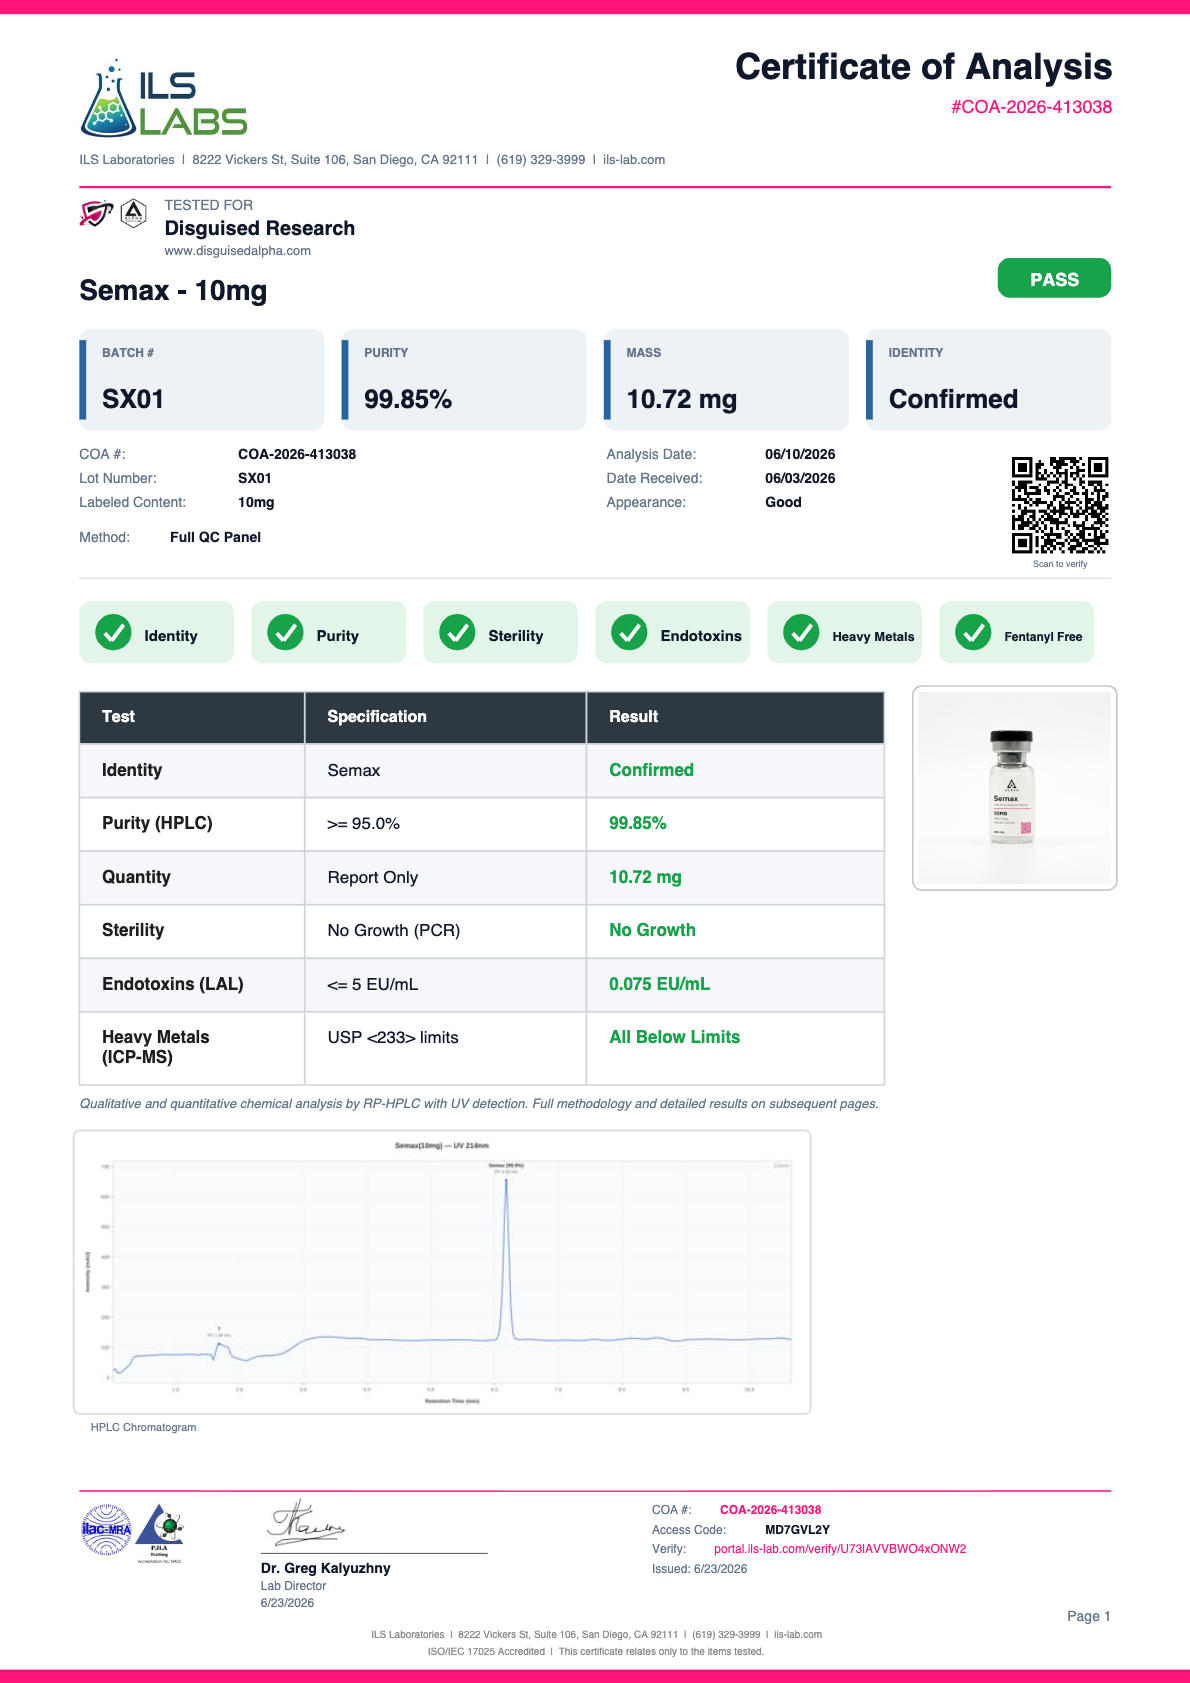The height and width of the screenshot is (1683, 1190).
Task: Click the Alpha triangle hexagon logo
Action: tap(134, 213)
